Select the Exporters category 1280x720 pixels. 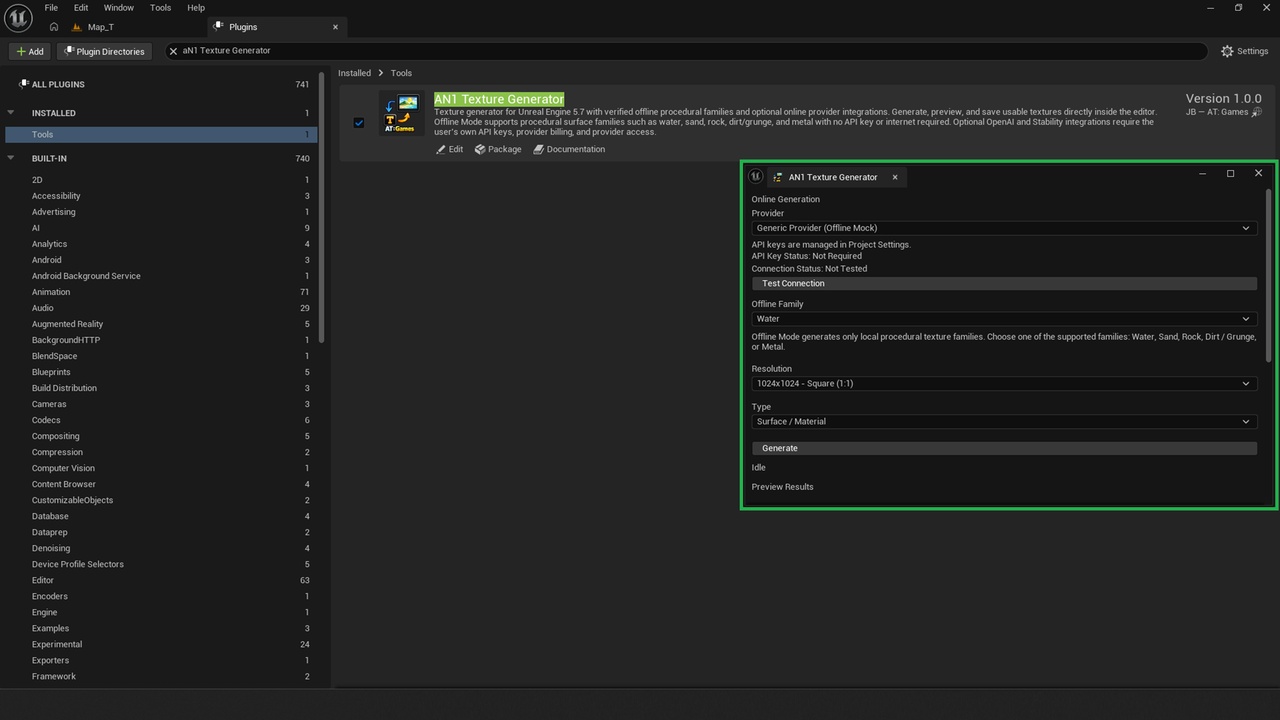coord(160,660)
